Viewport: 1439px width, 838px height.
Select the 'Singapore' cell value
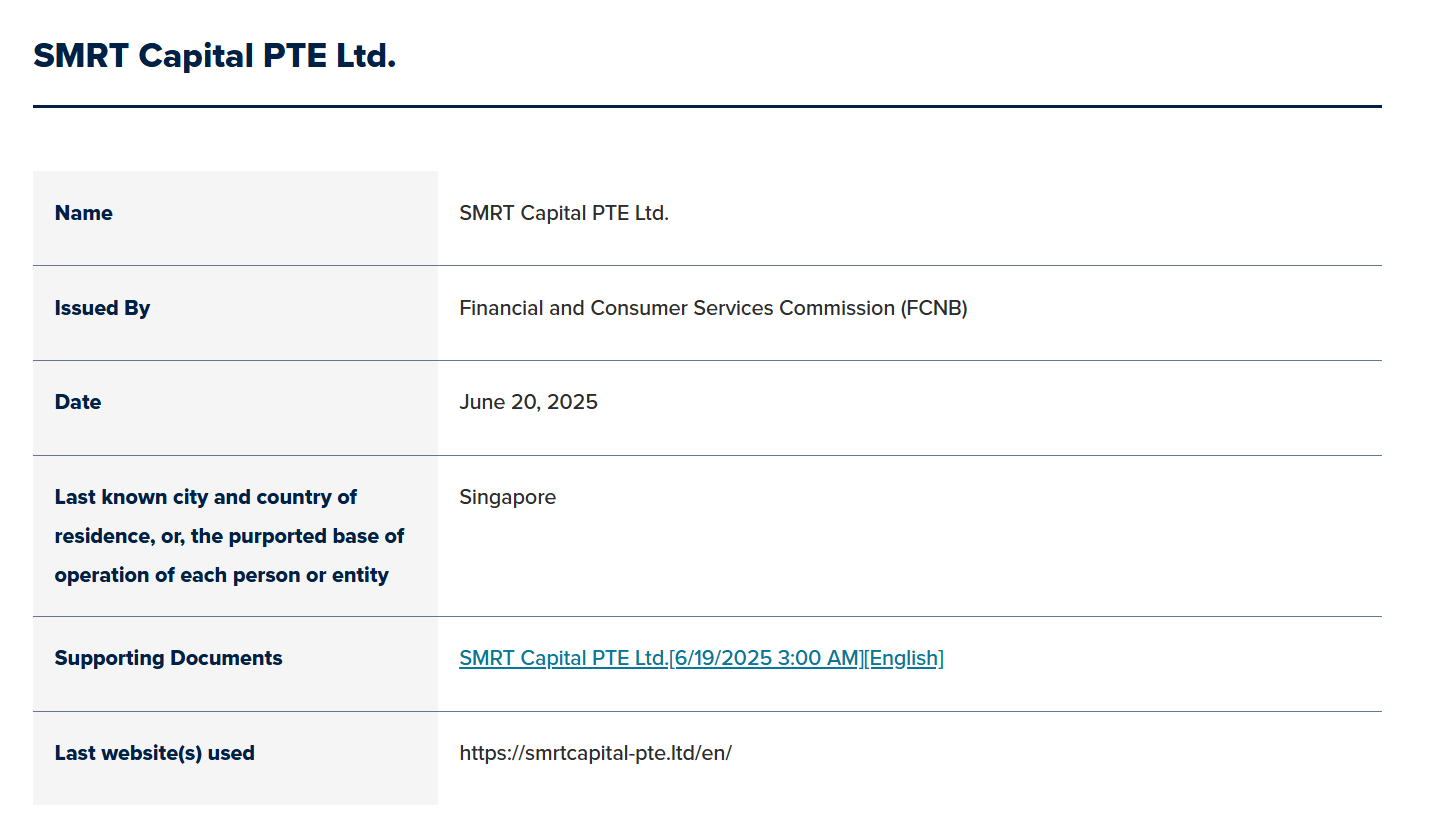[507, 497]
